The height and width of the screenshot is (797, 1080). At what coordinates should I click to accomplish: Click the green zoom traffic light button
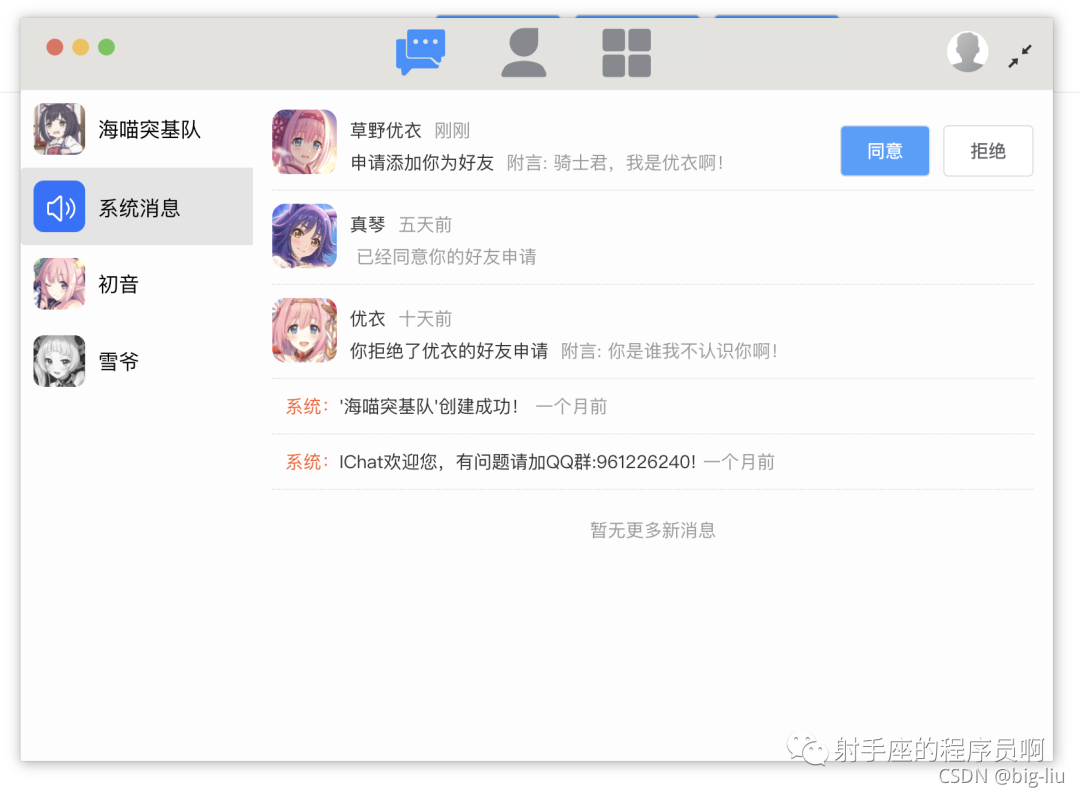coord(105,46)
